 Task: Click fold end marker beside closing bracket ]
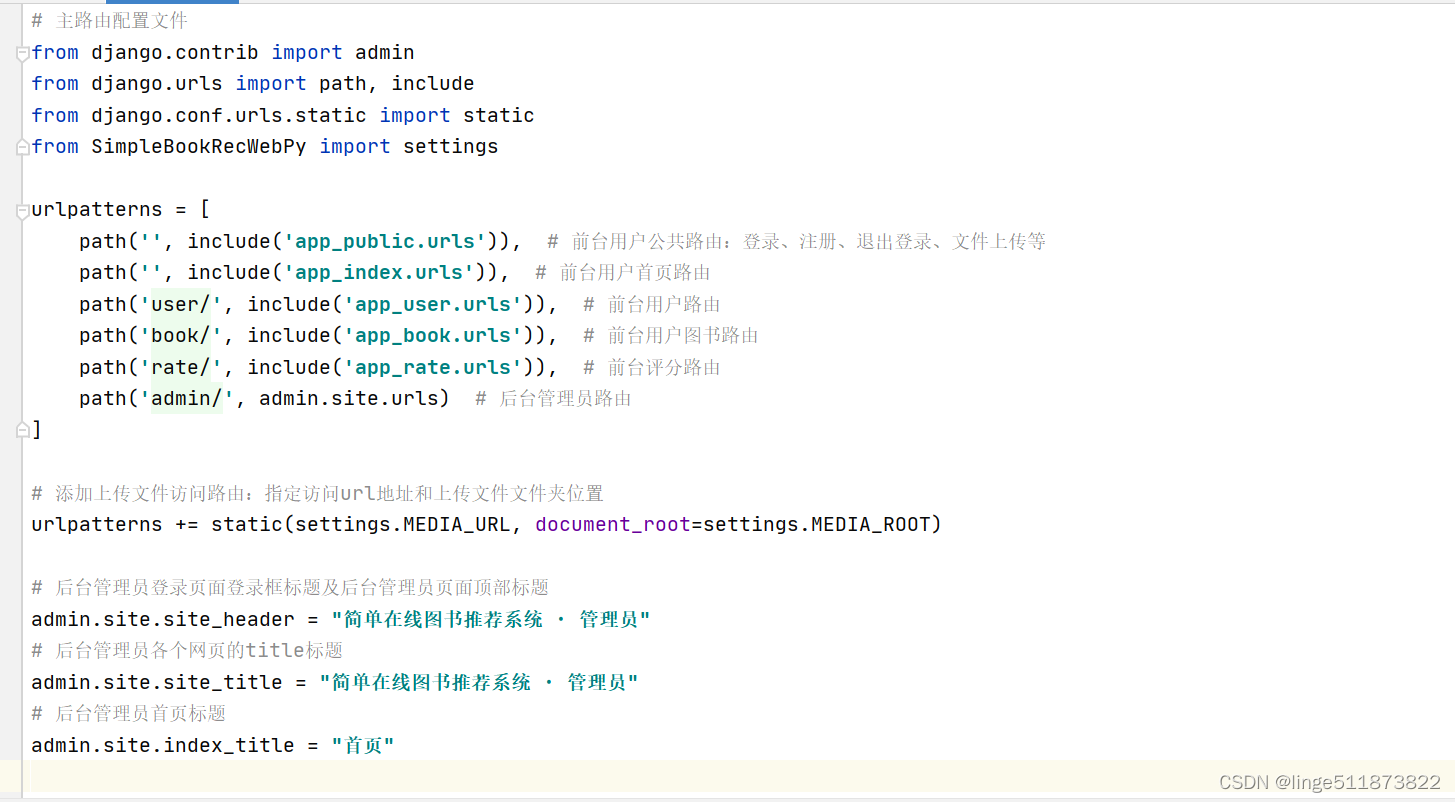pyautogui.click(x=22, y=430)
